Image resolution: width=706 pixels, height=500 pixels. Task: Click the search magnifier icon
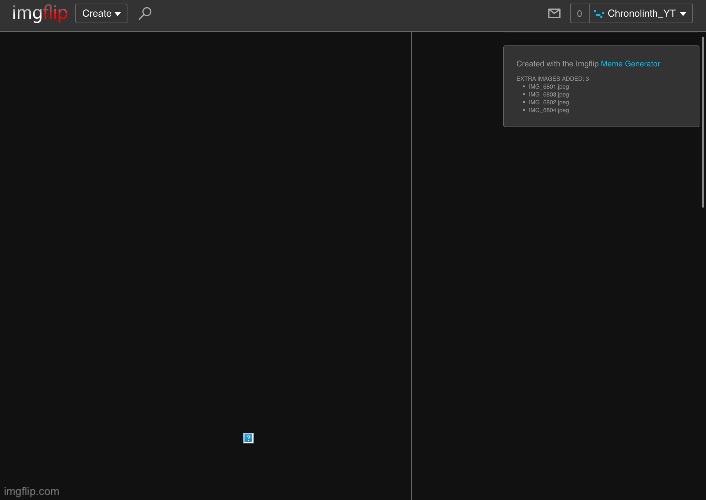click(x=145, y=14)
